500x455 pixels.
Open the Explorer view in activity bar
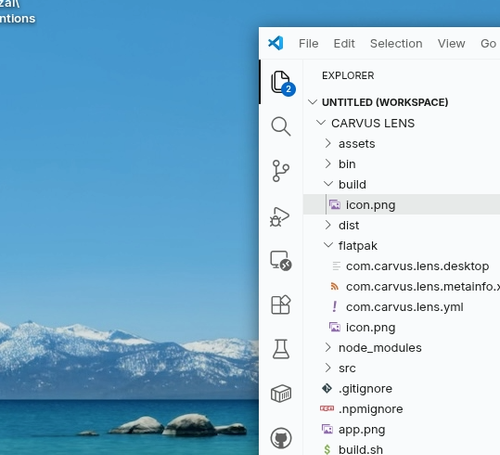point(281,82)
